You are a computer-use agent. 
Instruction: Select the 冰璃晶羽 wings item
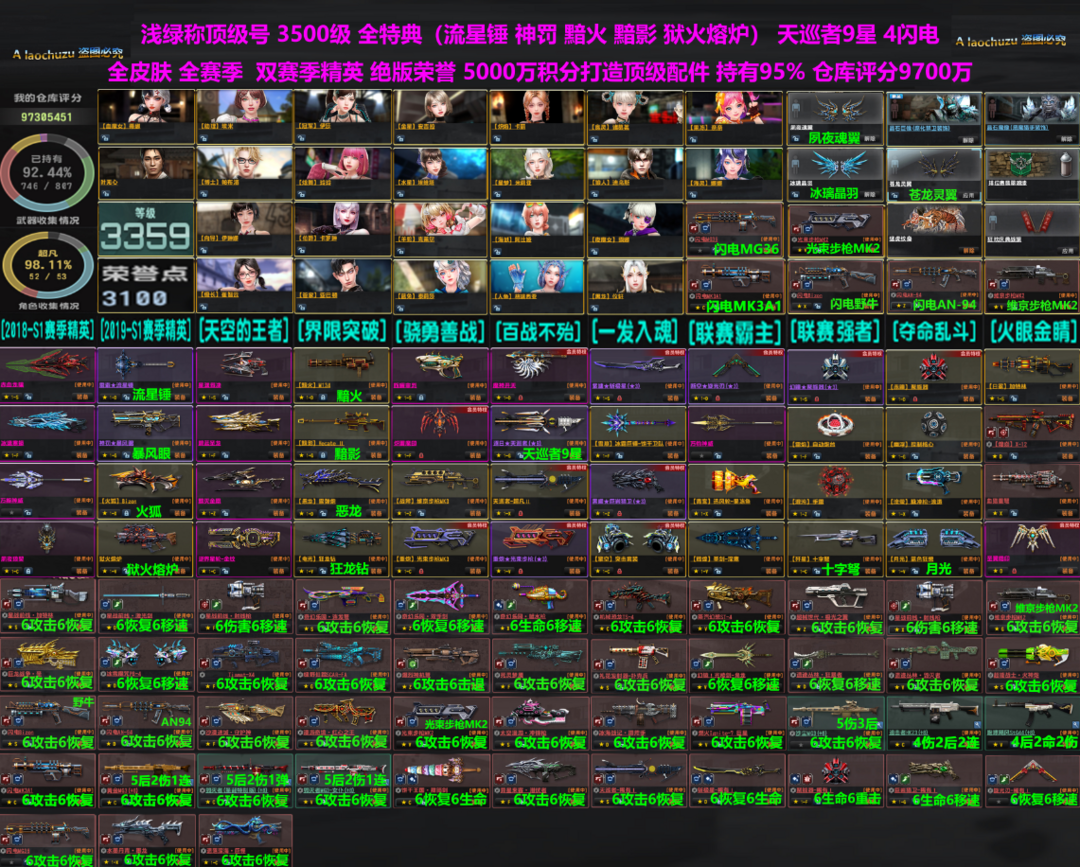click(835, 174)
